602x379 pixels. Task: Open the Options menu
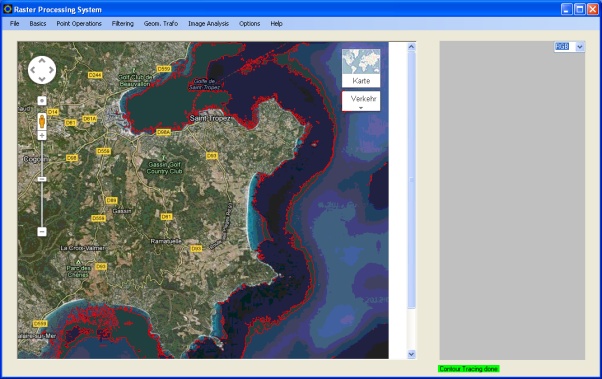[250, 23]
